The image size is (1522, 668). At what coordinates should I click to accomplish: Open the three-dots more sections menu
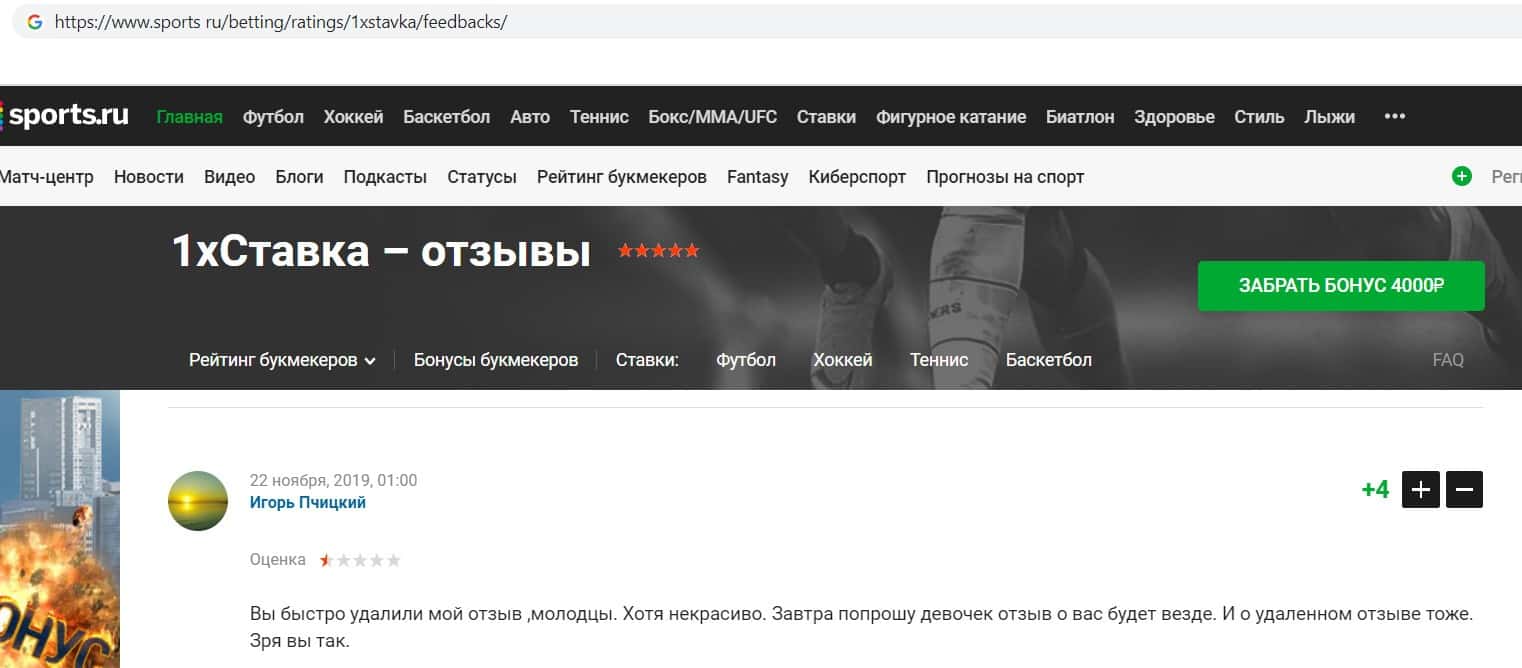pyautogui.click(x=1394, y=116)
